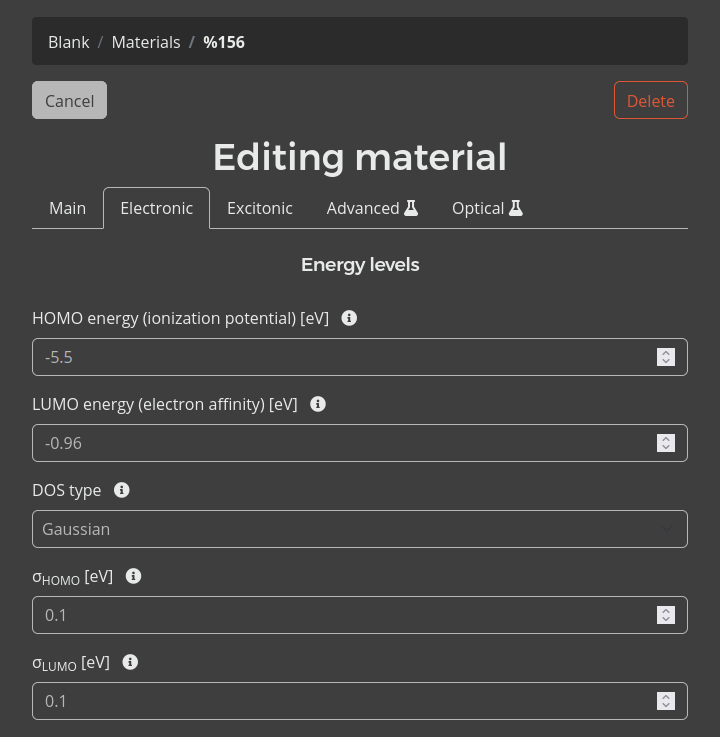The width and height of the screenshot is (720, 737).
Task: Click the DOS type info icon
Action: 122,490
